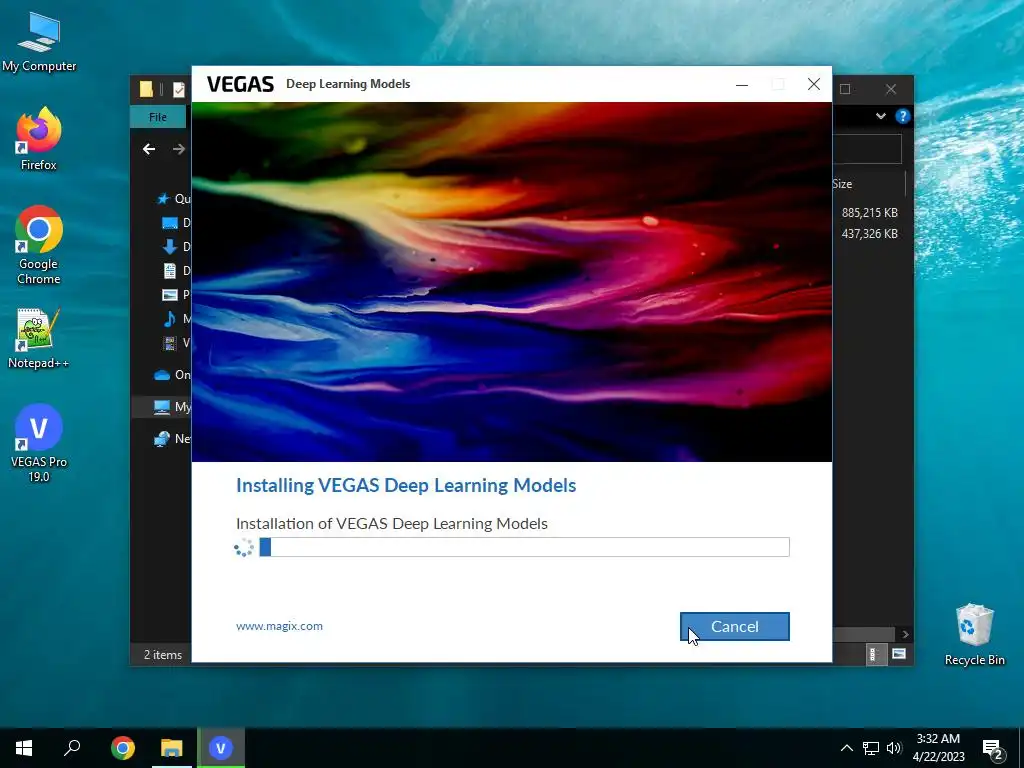Open taskbar search

72,748
